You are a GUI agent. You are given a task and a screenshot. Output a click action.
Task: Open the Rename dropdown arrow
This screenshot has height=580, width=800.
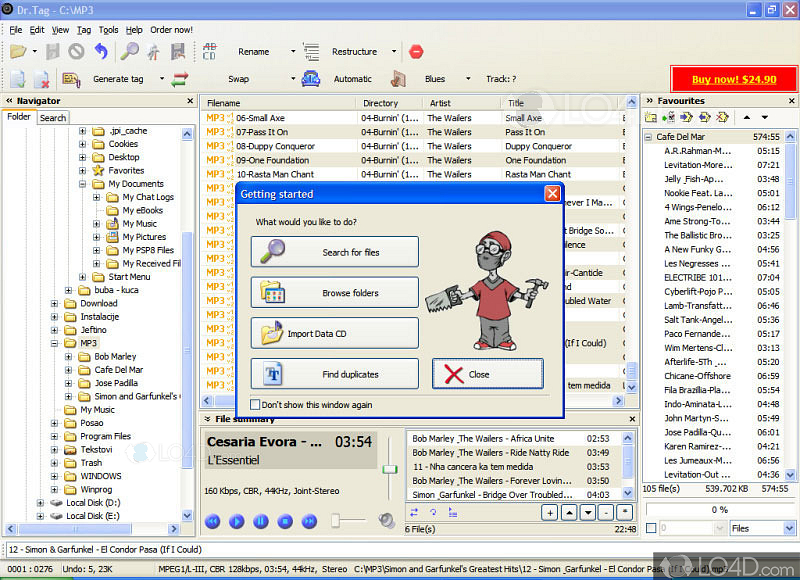293,52
